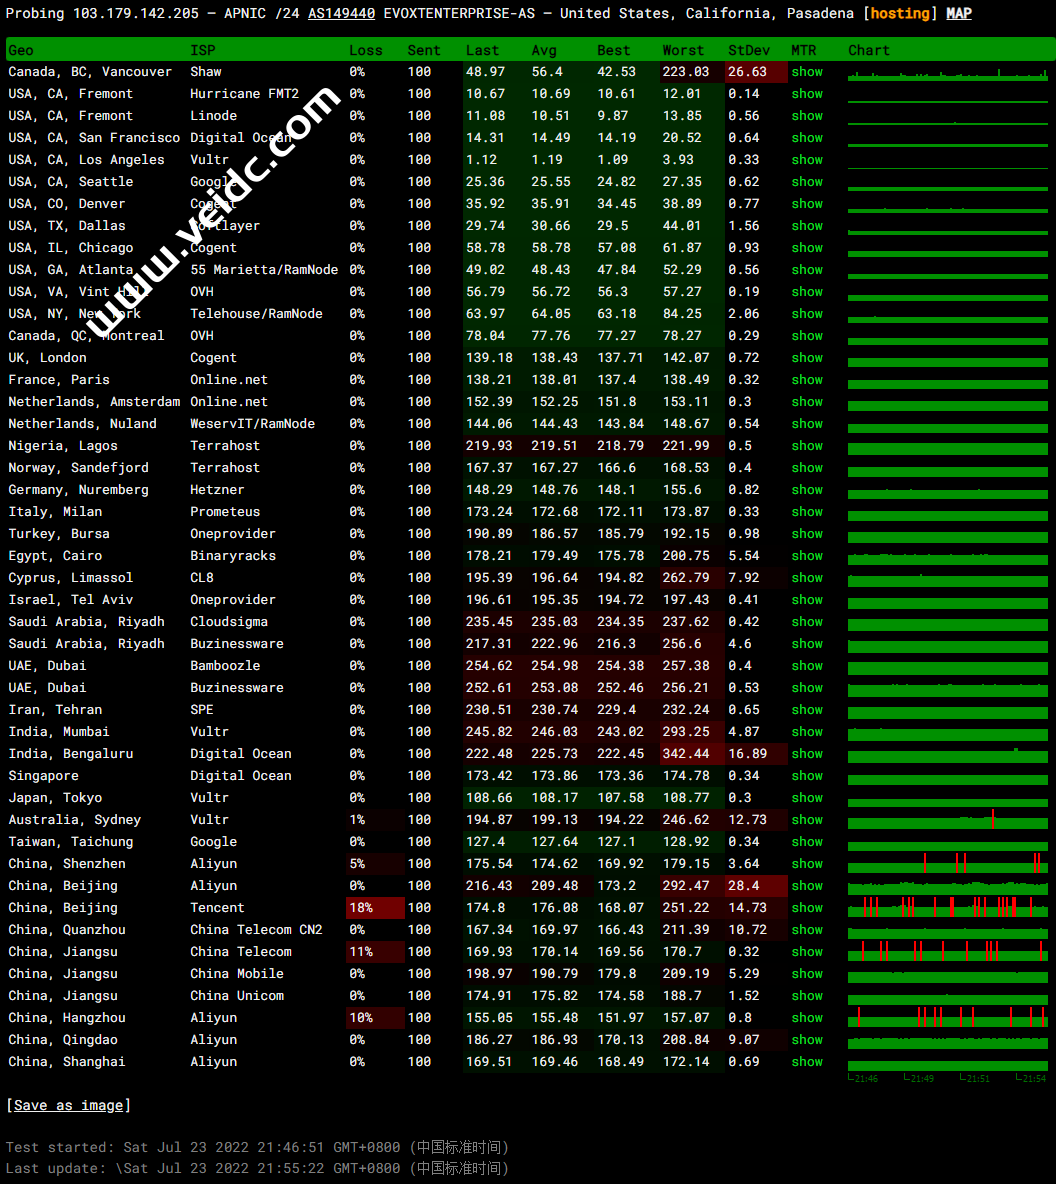Show MTR for India, Mumbai Vultr

[x=807, y=732]
